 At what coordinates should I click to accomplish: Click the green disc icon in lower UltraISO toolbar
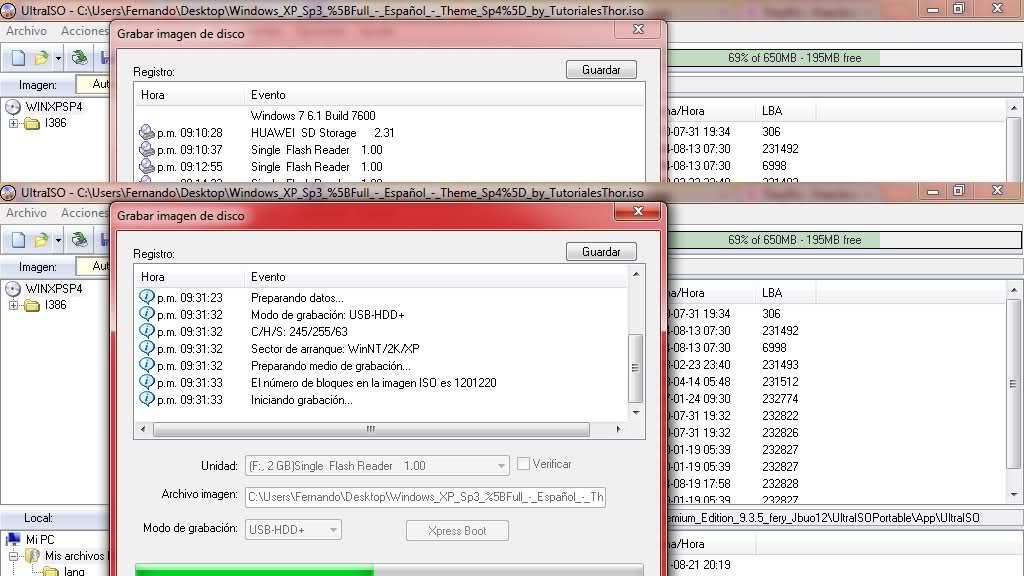(x=80, y=240)
